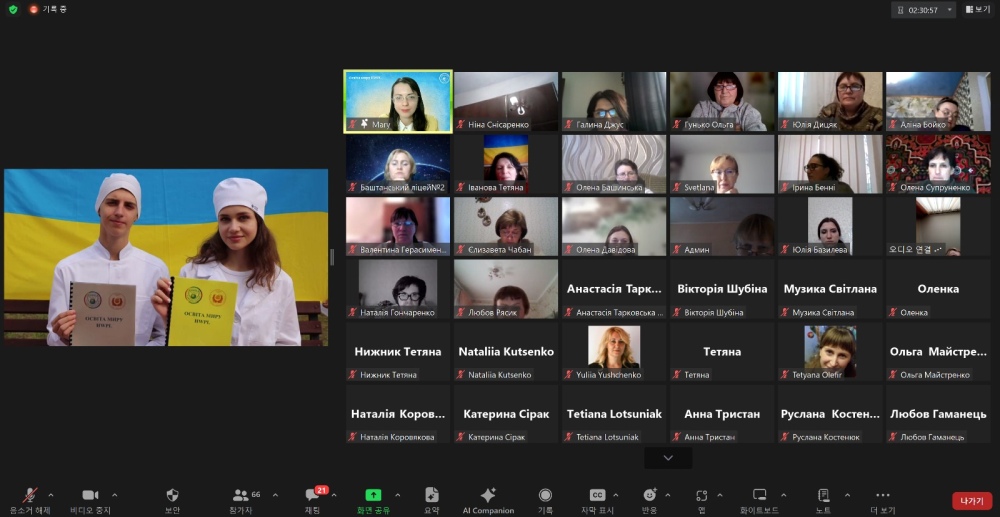Viewport: 1000px width, 517px height.
Task: Expand the chevron beside the Participants count
Action: (x=275, y=494)
